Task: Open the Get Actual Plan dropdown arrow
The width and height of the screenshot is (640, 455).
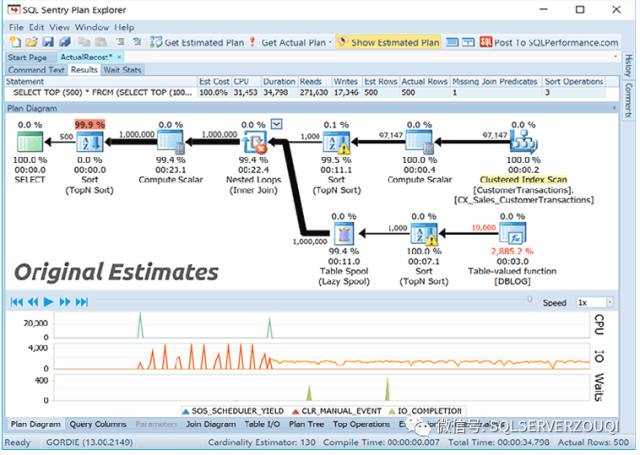Action: click(x=330, y=42)
